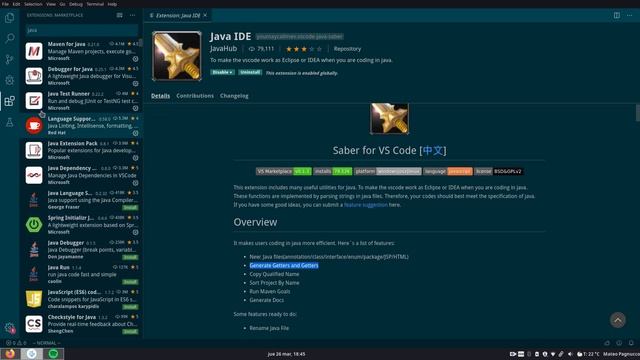Open Firefox from the taskbar
640x360 pixels.
pyautogui.click(x=11, y=353)
